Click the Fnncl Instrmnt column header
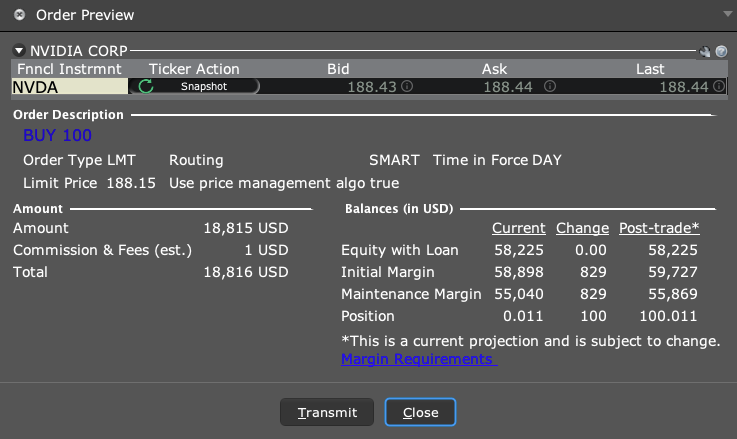737x439 pixels. pyautogui.click(x=69, y=69)
